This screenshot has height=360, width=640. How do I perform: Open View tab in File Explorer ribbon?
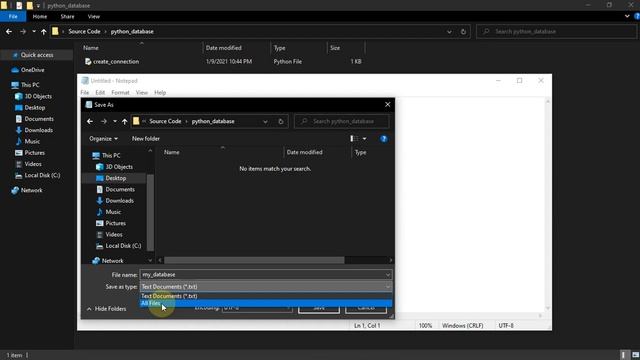tap(93, 16)
